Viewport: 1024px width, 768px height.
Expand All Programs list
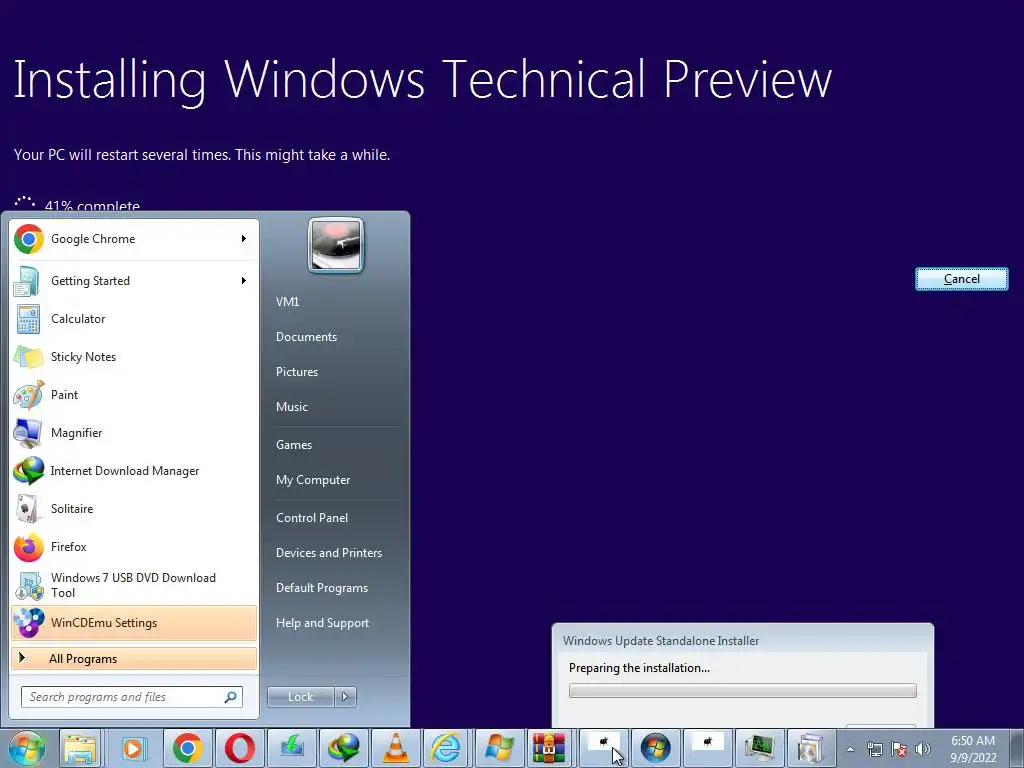(134, 658)
